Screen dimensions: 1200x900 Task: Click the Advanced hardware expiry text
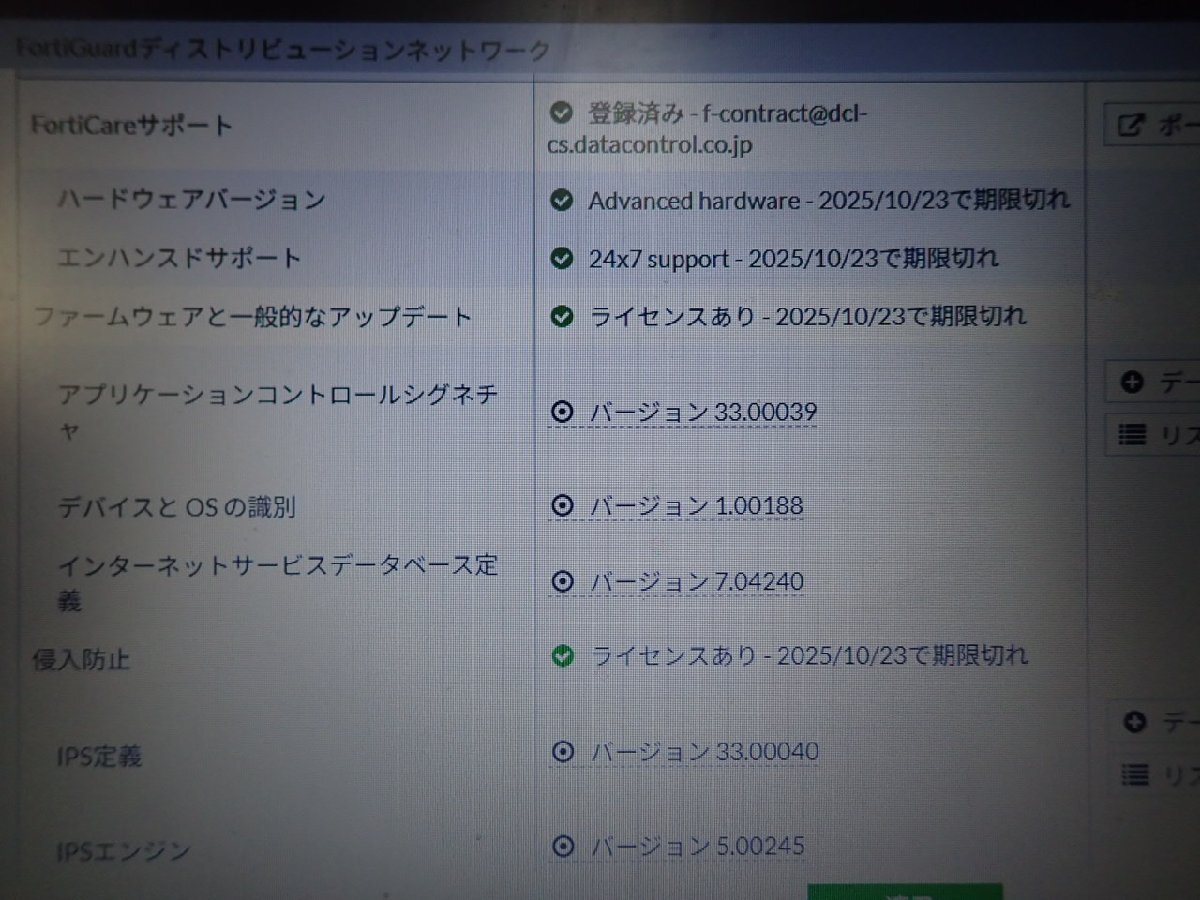[829, 200]
